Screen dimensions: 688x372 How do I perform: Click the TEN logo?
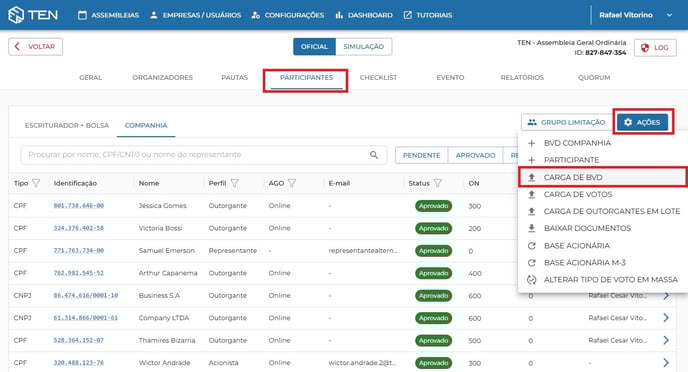tap(33, 15)
